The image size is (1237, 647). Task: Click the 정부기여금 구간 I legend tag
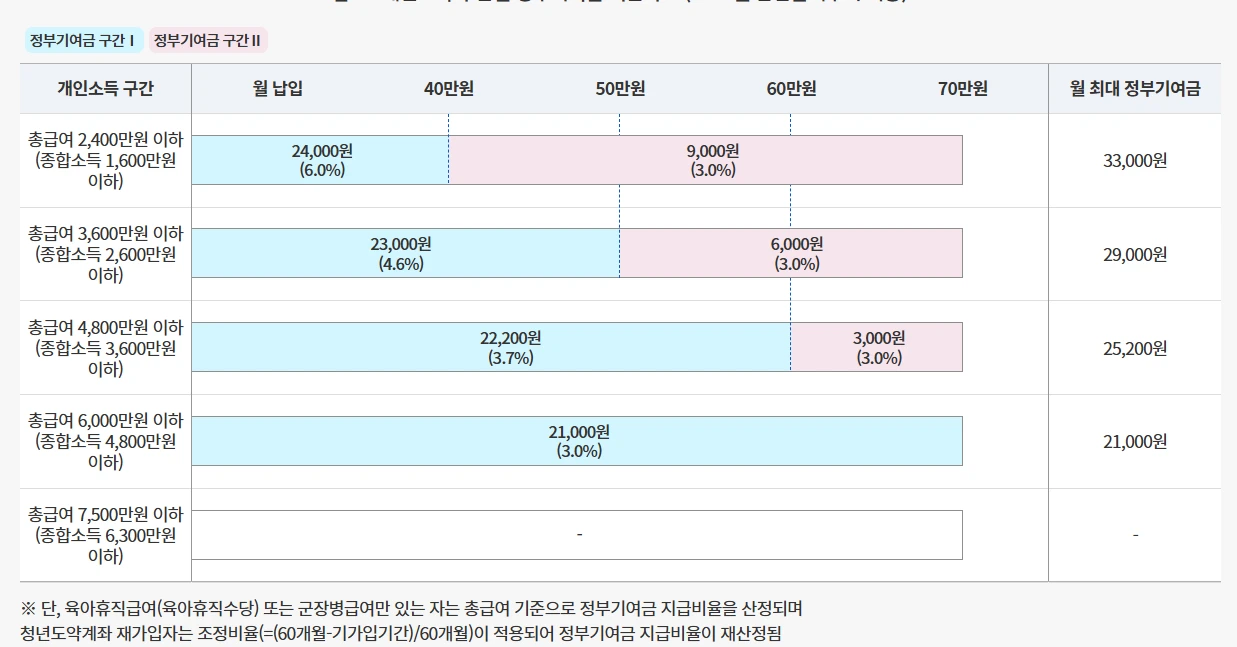click(83, 41)
